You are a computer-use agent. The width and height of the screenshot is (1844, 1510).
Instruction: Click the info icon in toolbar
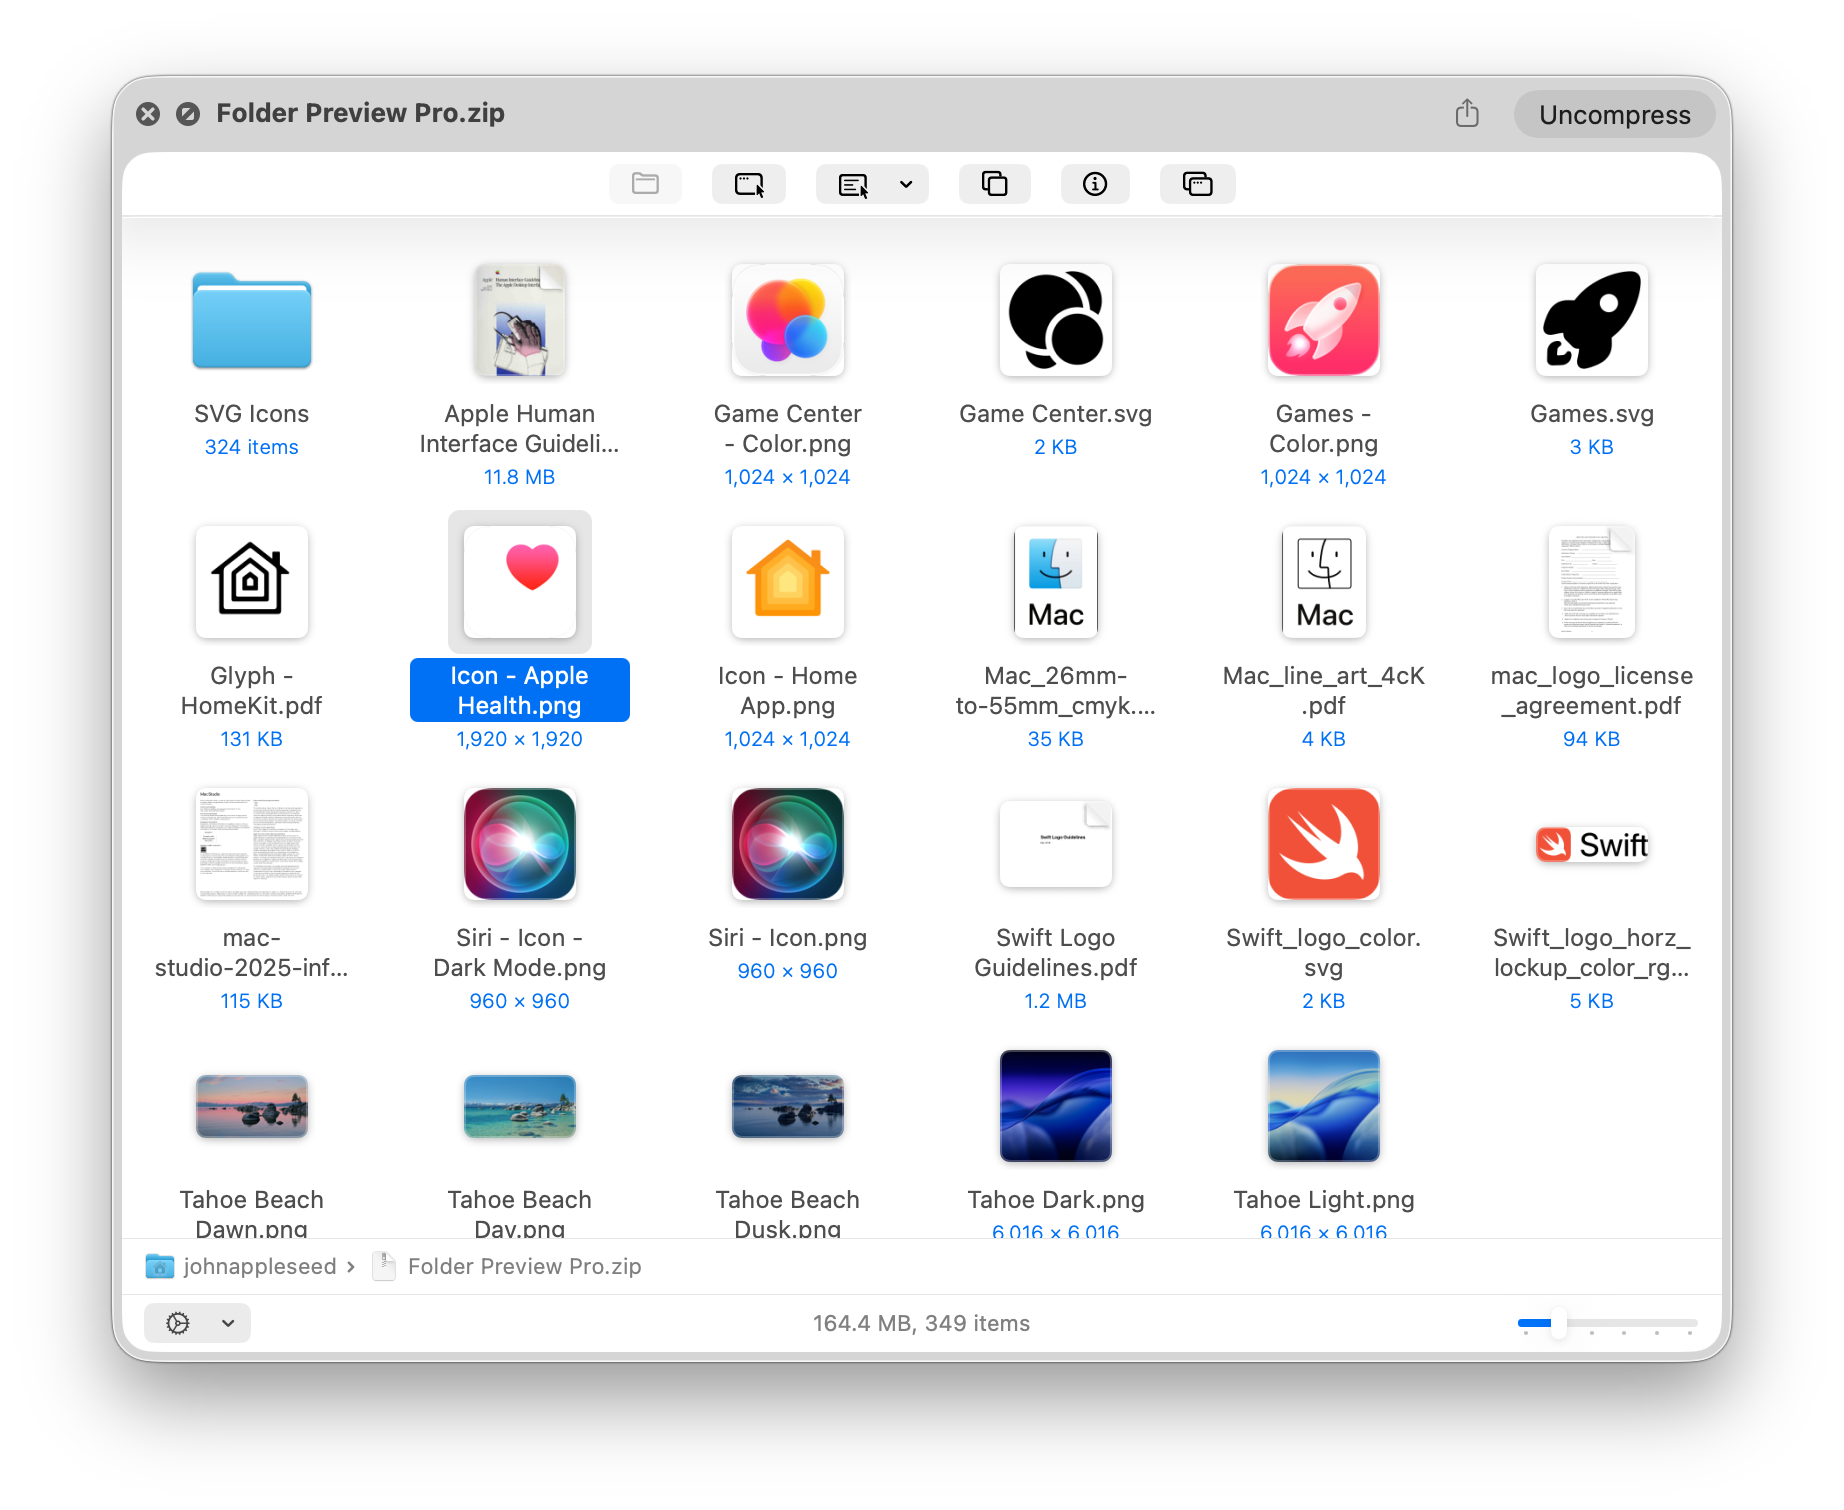[1095, 184]
